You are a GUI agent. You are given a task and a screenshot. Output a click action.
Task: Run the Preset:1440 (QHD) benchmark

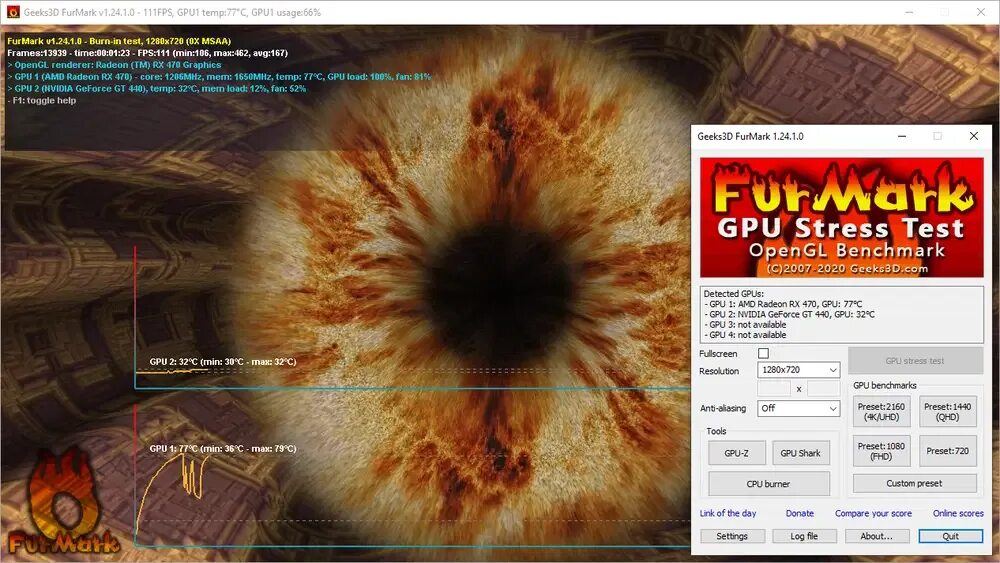click(x=948, y=411)
